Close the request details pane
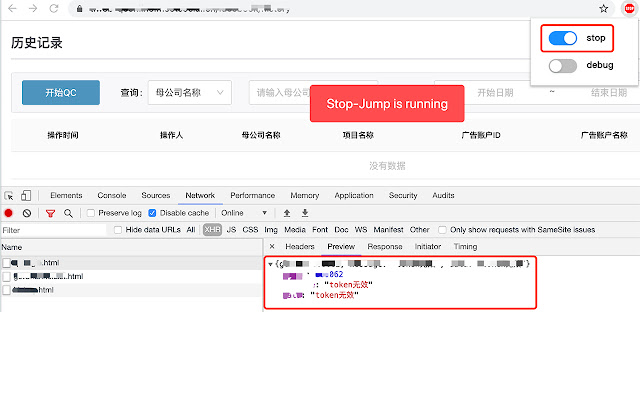Screen dimensions: 640x400 (272, 247)
